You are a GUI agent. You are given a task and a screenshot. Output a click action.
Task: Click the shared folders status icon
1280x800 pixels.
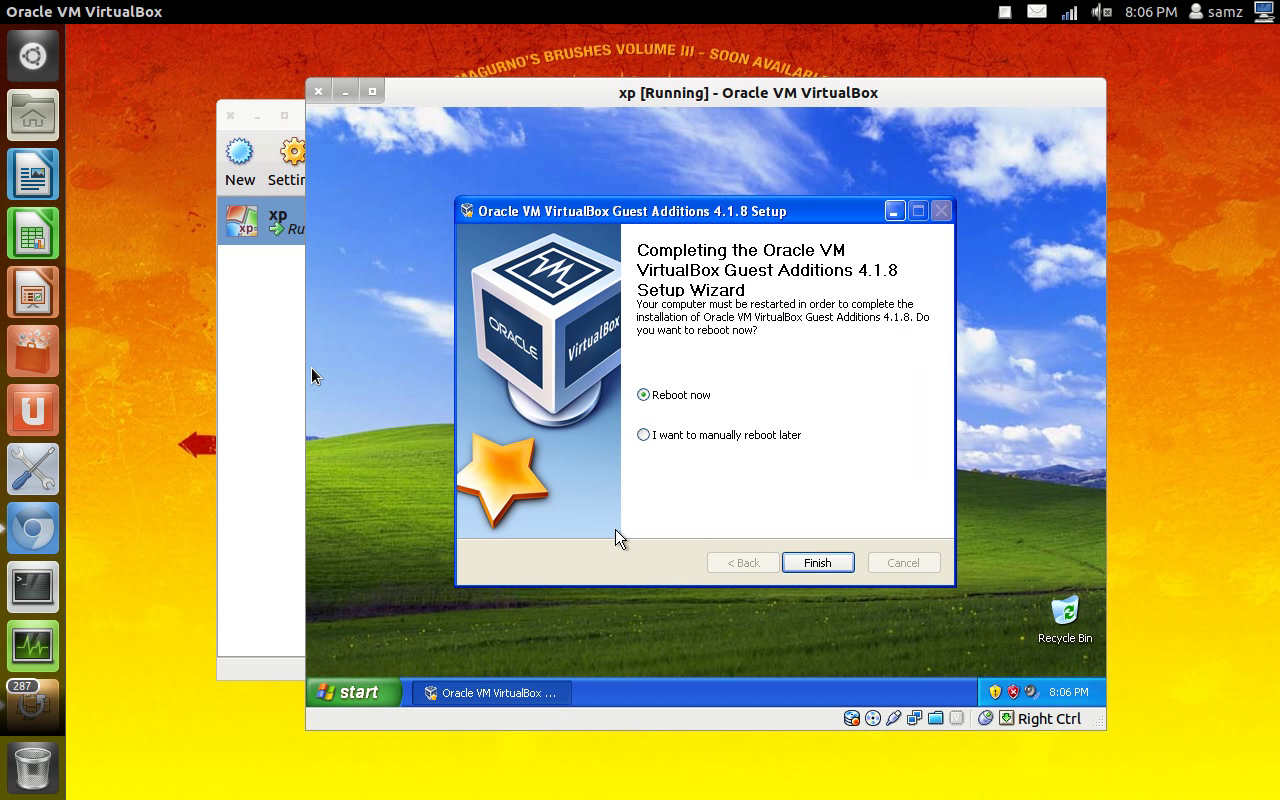coord(936,718)
